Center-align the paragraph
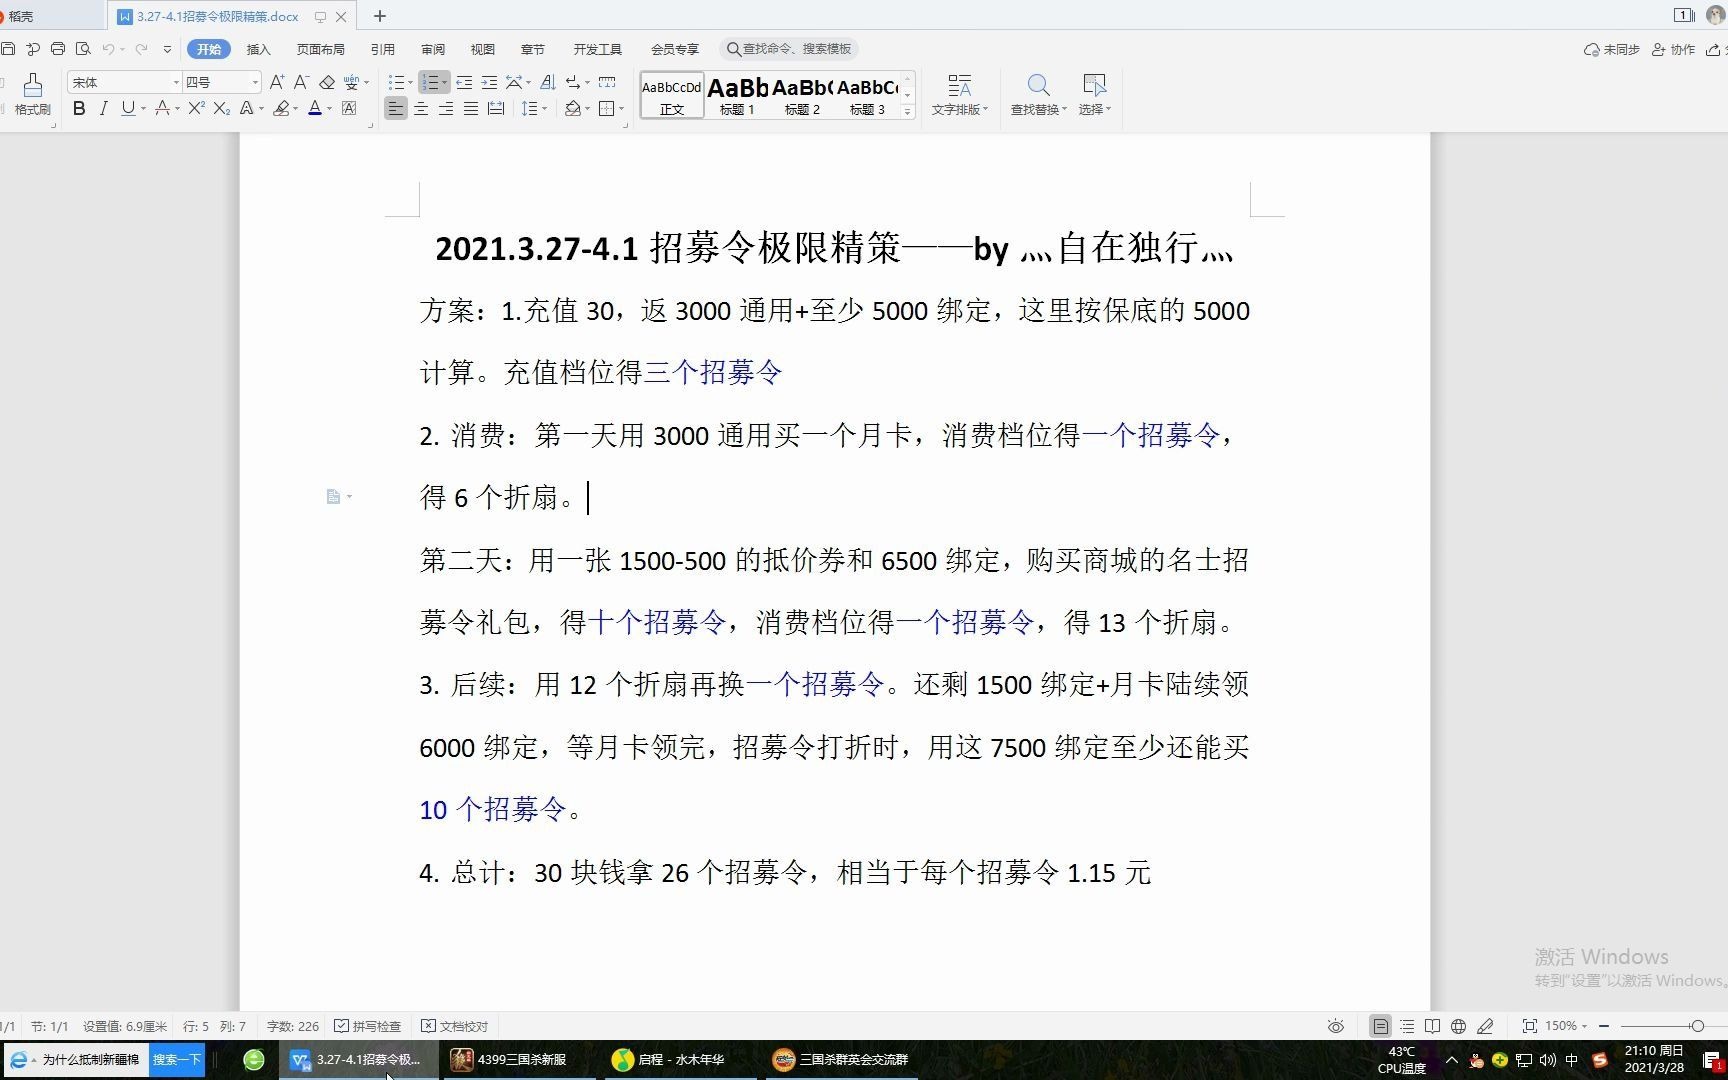This screenshot has width=1728, height=1080. coord(421,109)
